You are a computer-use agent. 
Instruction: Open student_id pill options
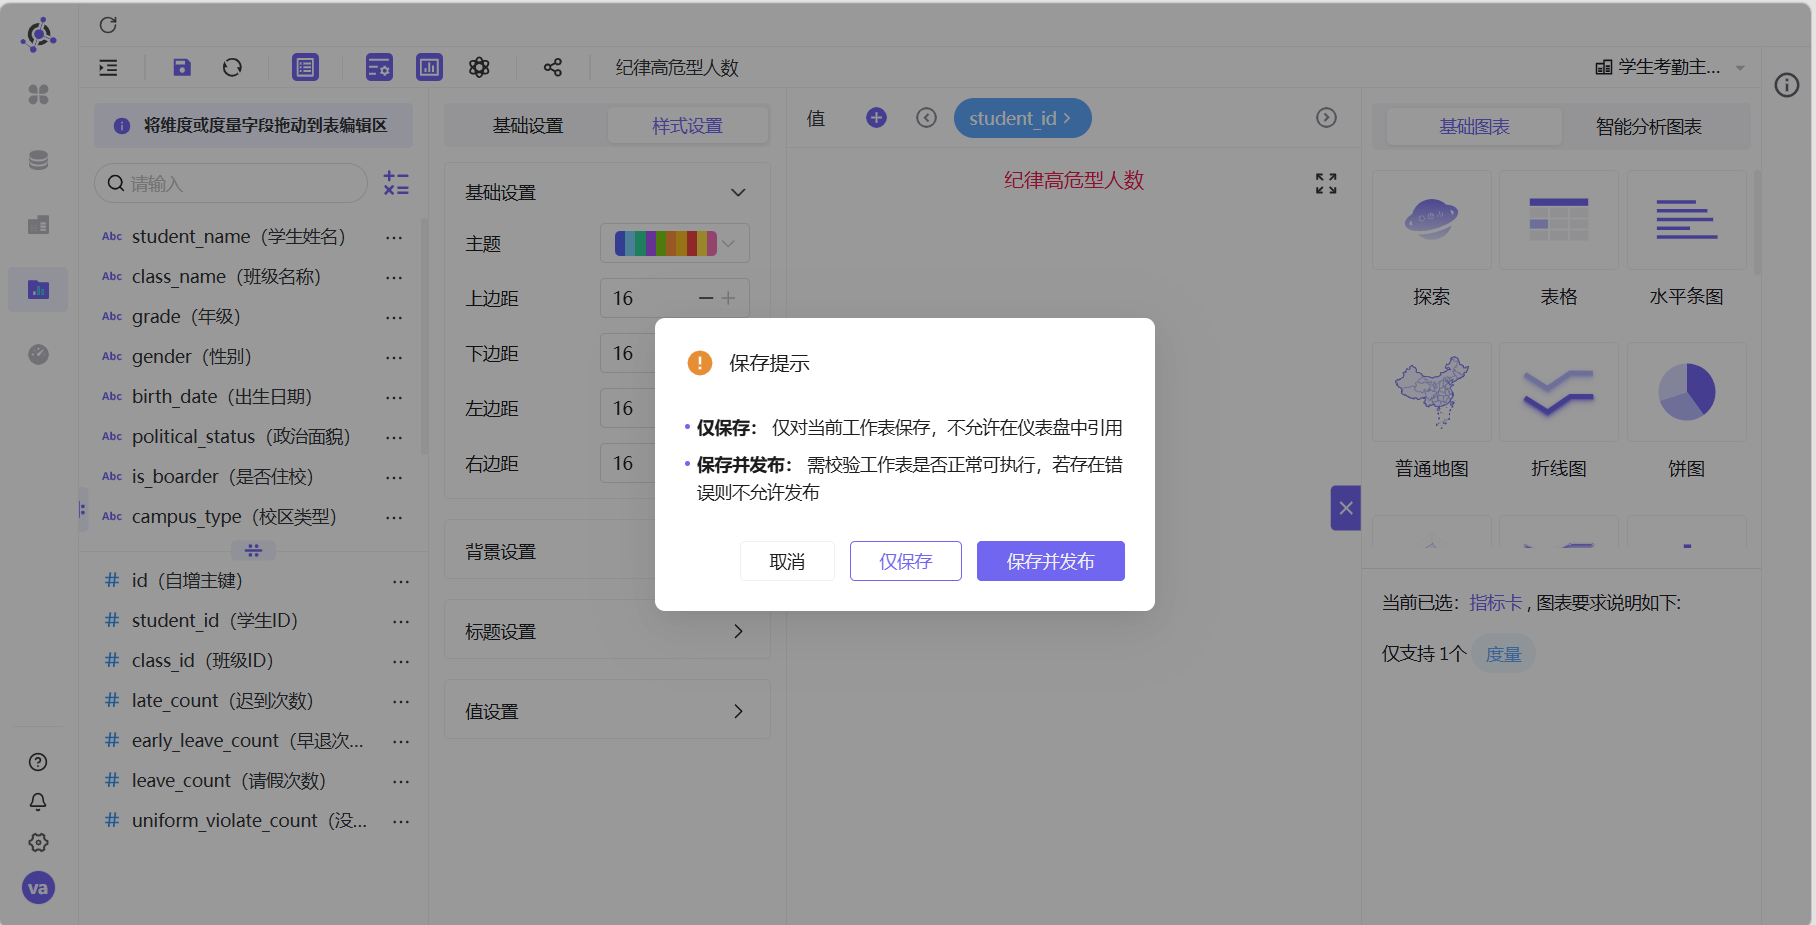(x=1022, y=118)
